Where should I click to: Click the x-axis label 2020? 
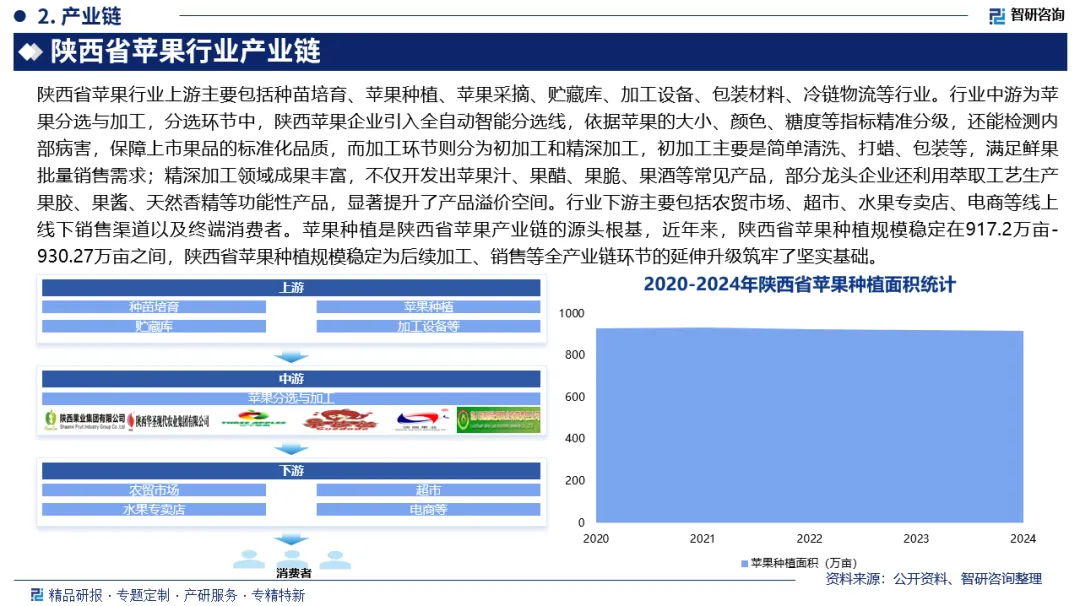coord(596,539)
